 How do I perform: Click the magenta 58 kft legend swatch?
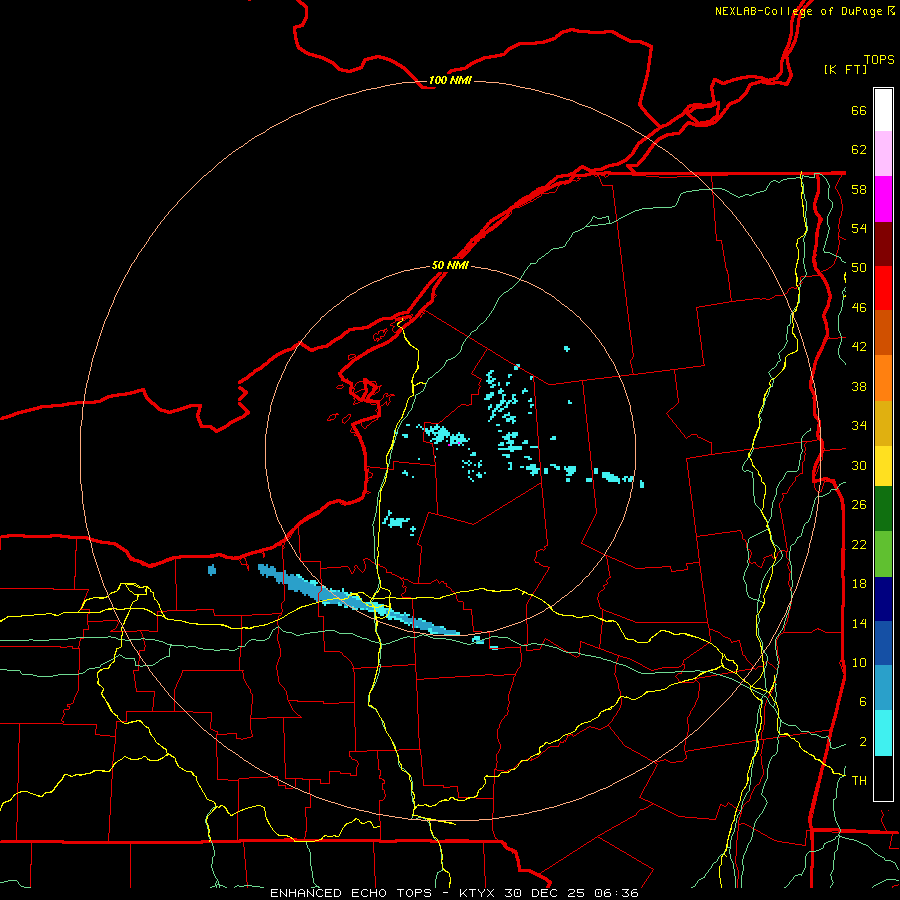click(x=883, y=199)
